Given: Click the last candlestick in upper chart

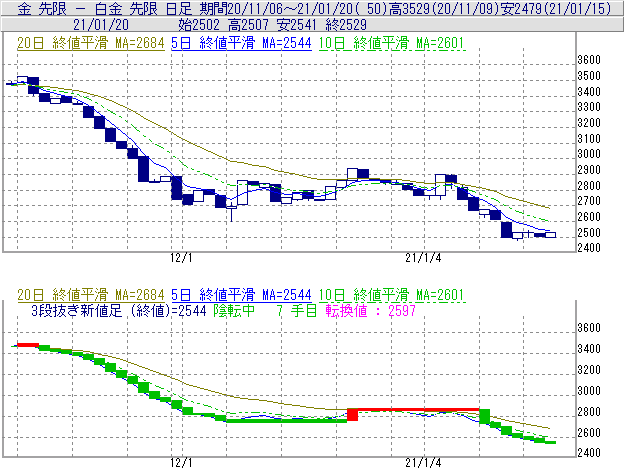Looking at the screenshot, I should coord(550,235).
